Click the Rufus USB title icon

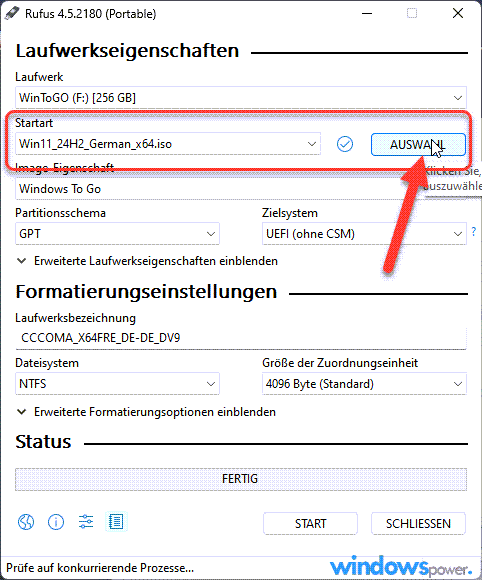click(12, 13)
